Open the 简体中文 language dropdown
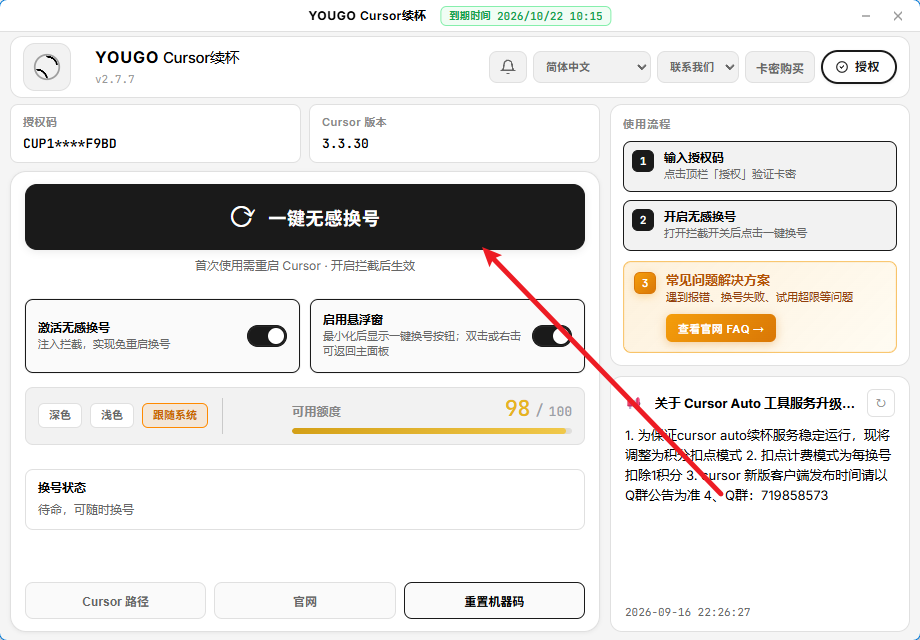Image resolution: width=920 pixels, height=640 pixels. point(591,67)
